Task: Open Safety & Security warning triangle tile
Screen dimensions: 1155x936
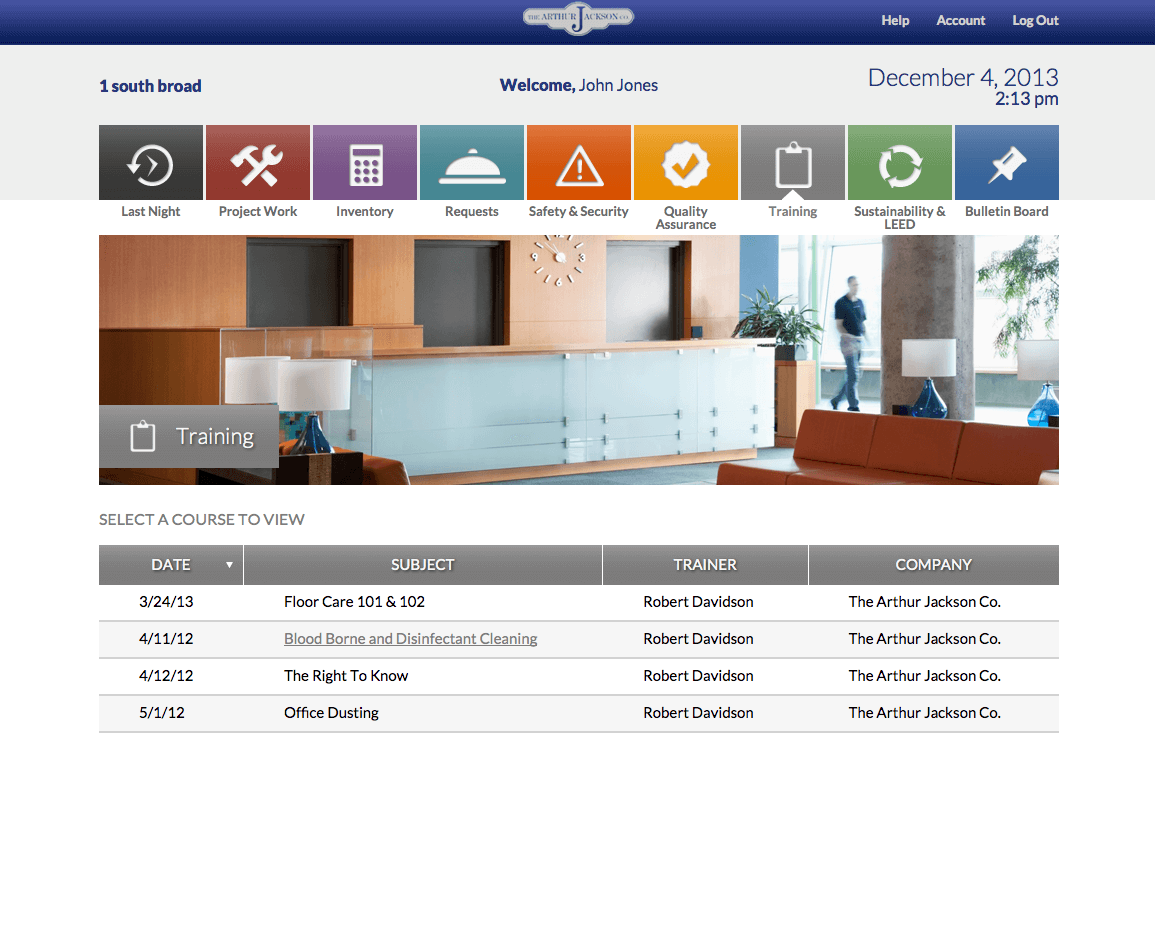Action: point(579,163)
